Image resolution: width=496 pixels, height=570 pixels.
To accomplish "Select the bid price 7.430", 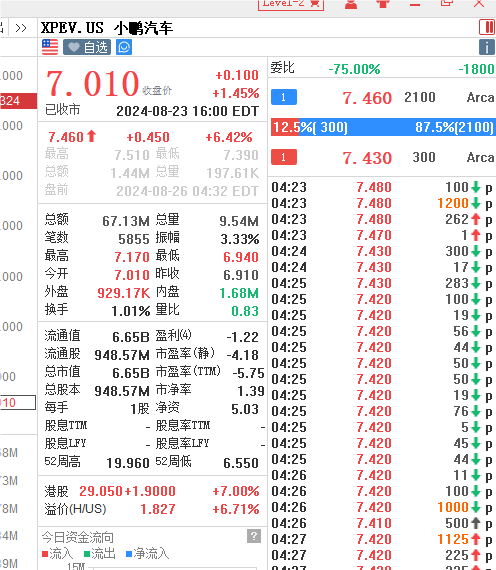I will pos(367,158).
